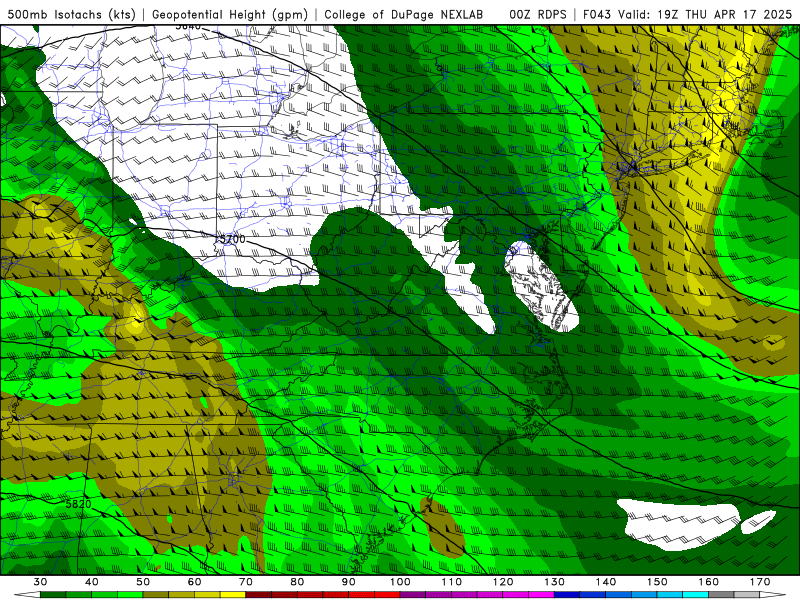
Task: Click the '00Z RDPS' model run label
Action: click(538, 14)
